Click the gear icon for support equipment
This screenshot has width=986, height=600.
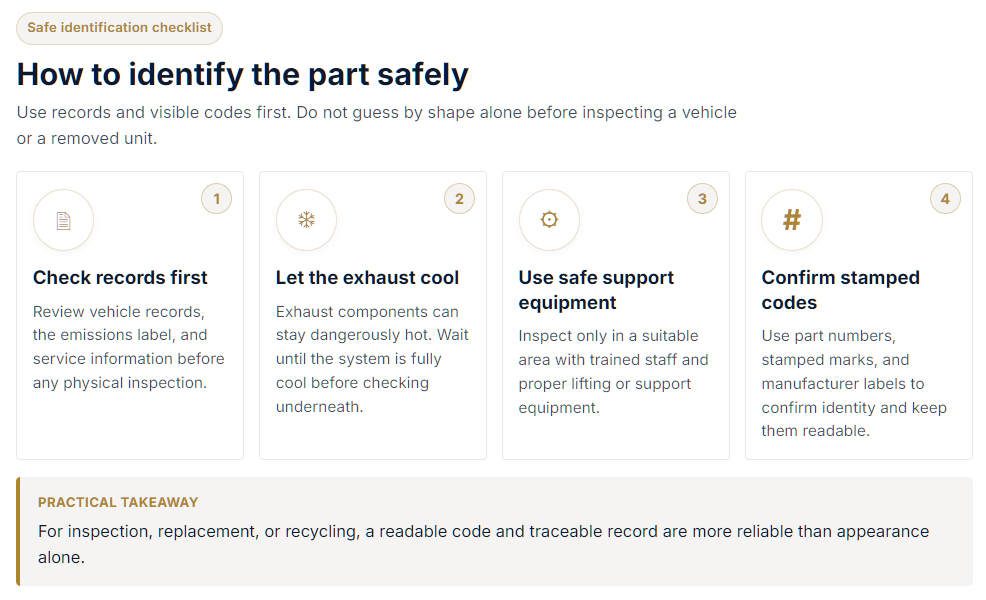[549, 220]
